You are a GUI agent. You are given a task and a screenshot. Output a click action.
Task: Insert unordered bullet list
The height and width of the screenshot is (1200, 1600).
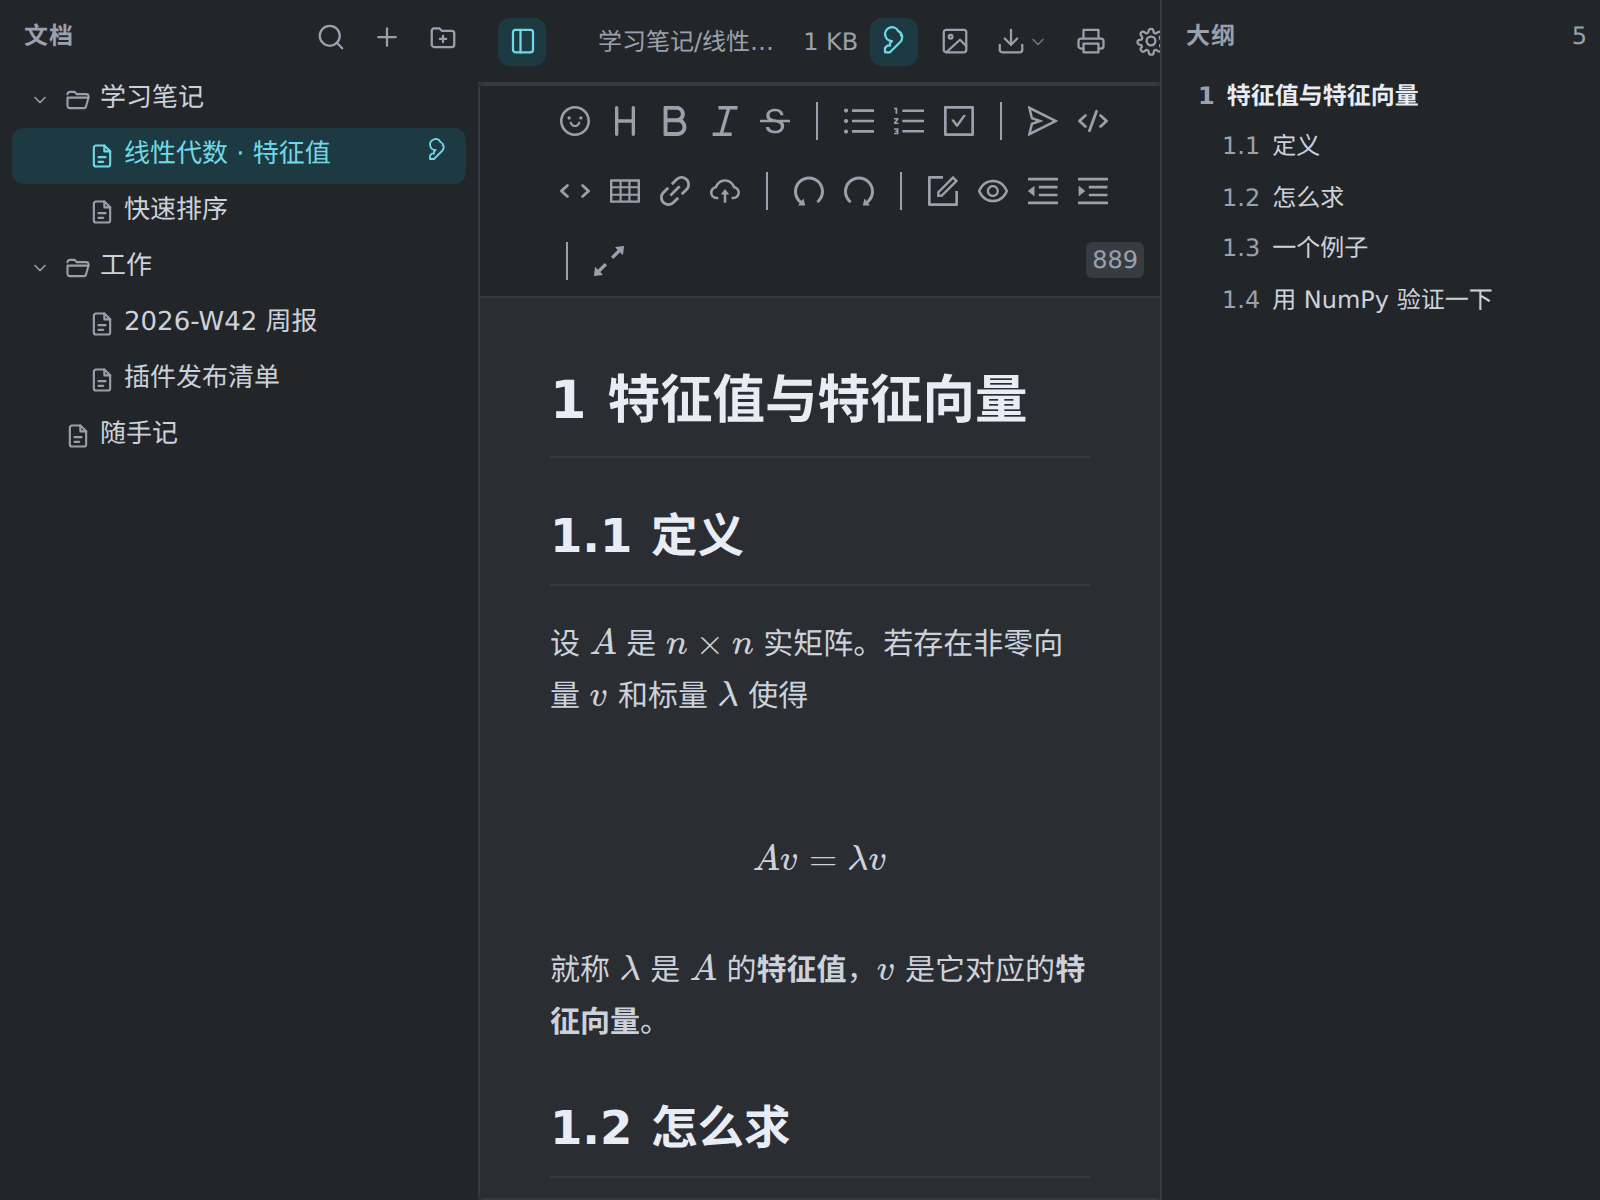[x=859, y=121]
